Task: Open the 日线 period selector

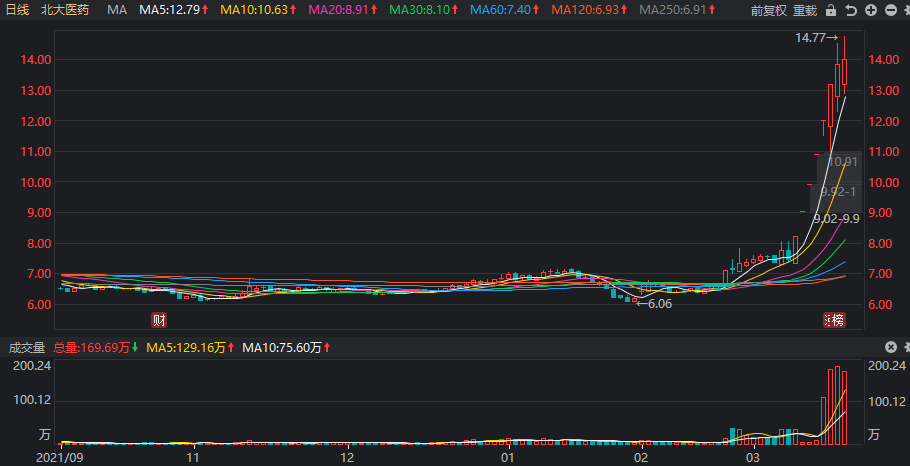Action: tap(18, 10)
